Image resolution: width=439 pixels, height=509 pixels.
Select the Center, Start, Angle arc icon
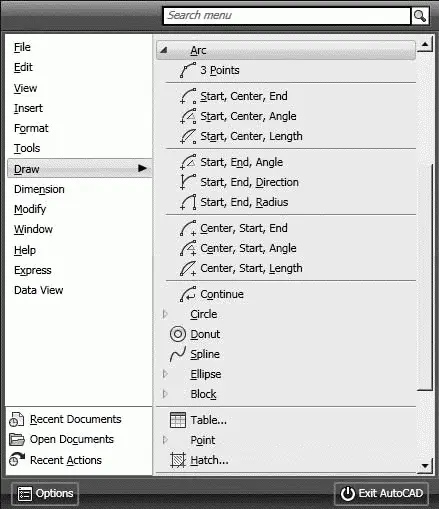188,248
